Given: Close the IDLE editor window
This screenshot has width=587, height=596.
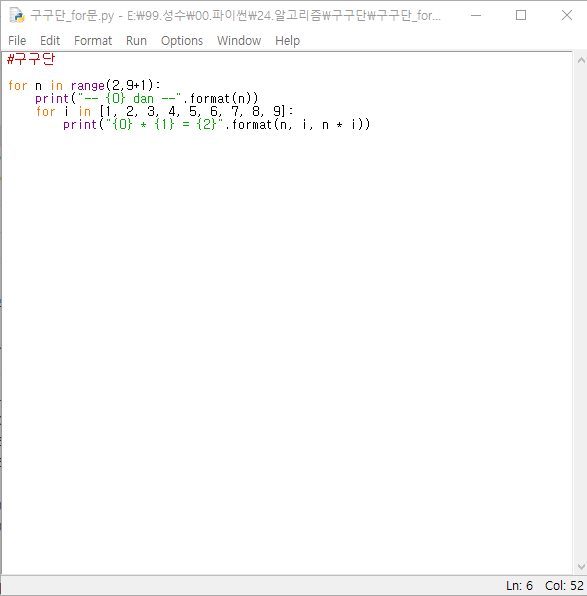Looking at the screenshot, I should point(566,15).
